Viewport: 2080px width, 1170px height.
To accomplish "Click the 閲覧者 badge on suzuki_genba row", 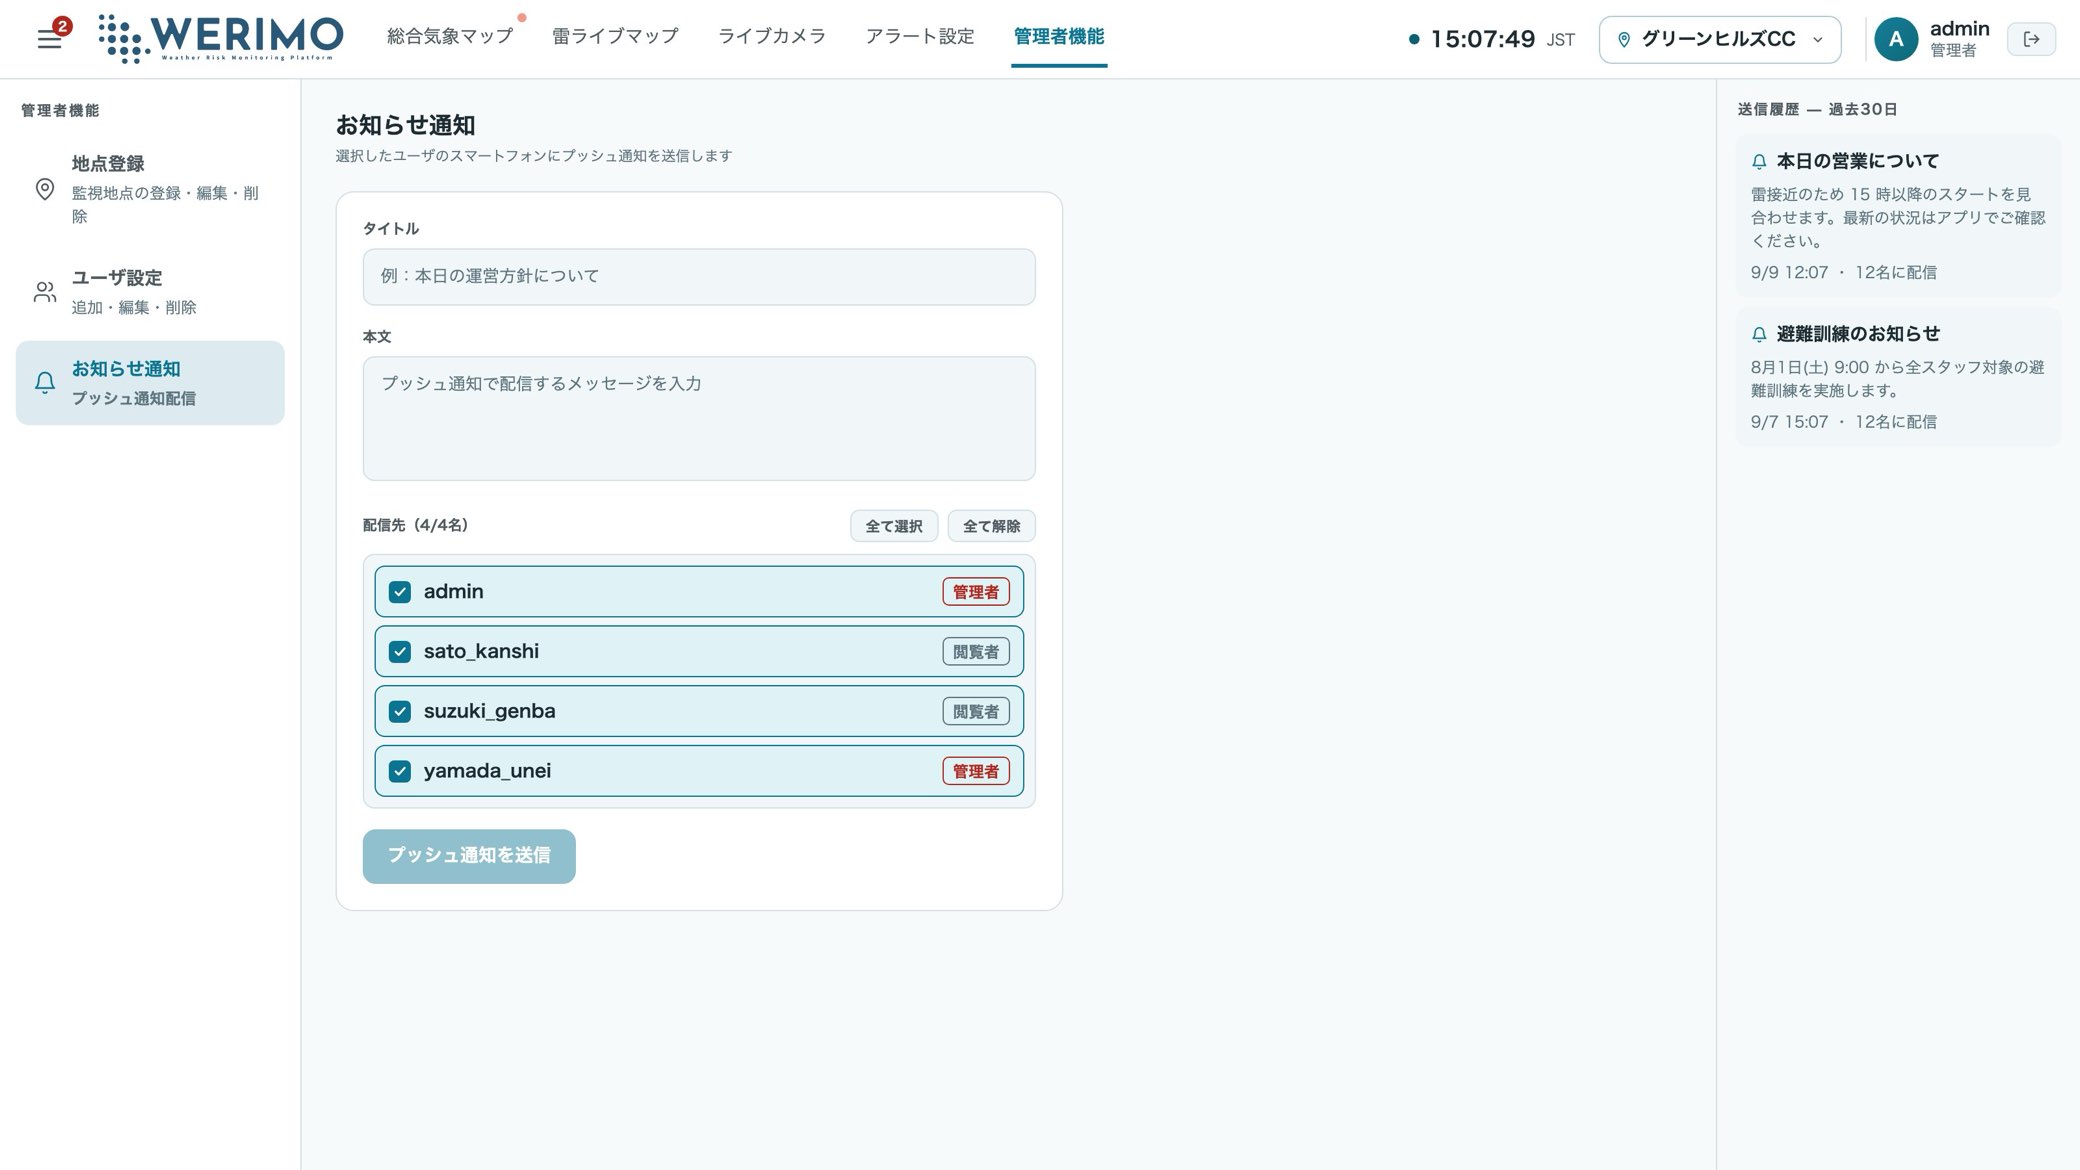I will tap(975, 712).
